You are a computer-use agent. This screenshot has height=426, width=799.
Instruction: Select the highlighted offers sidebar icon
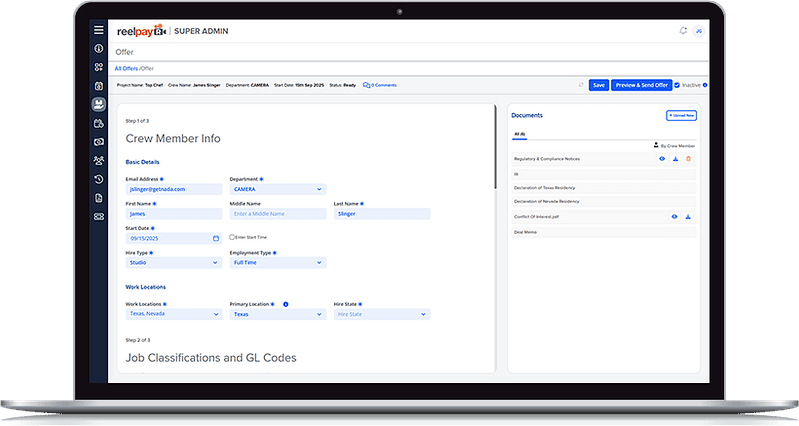98,104
